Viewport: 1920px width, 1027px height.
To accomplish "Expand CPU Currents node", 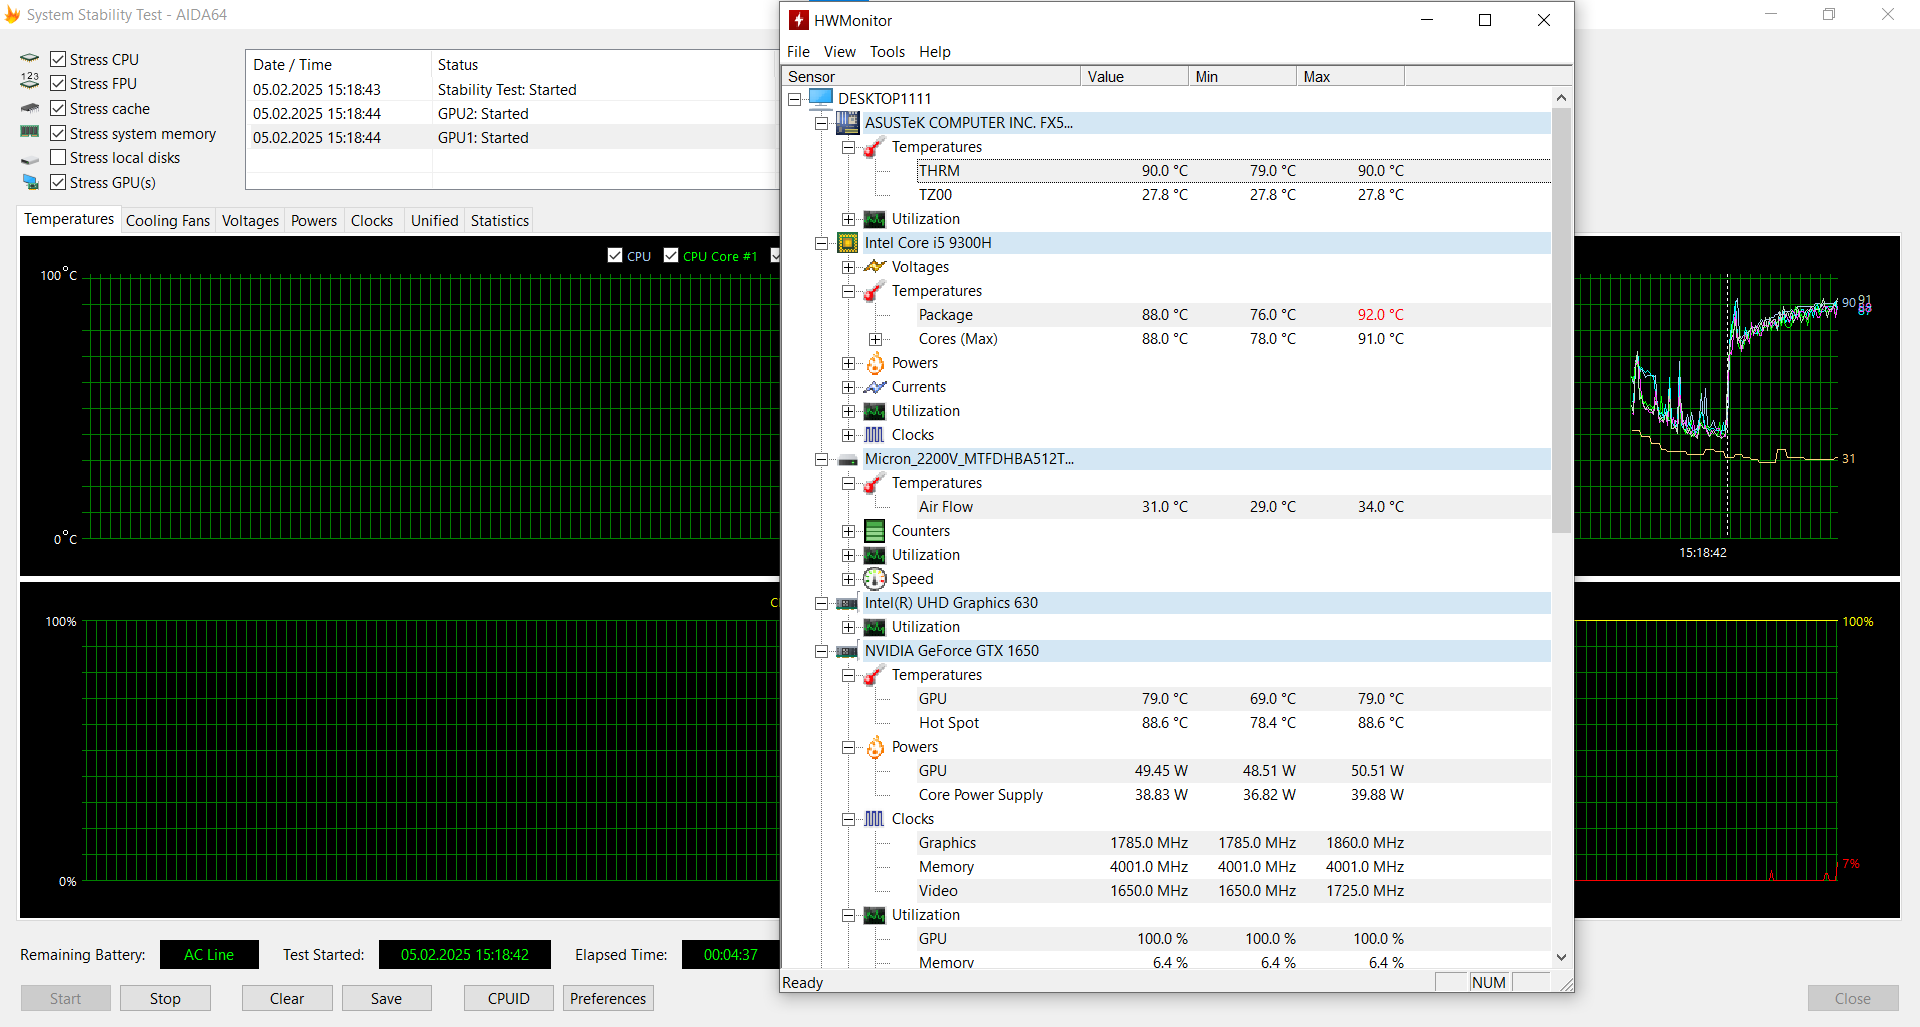I will click(x=848, y=387).
